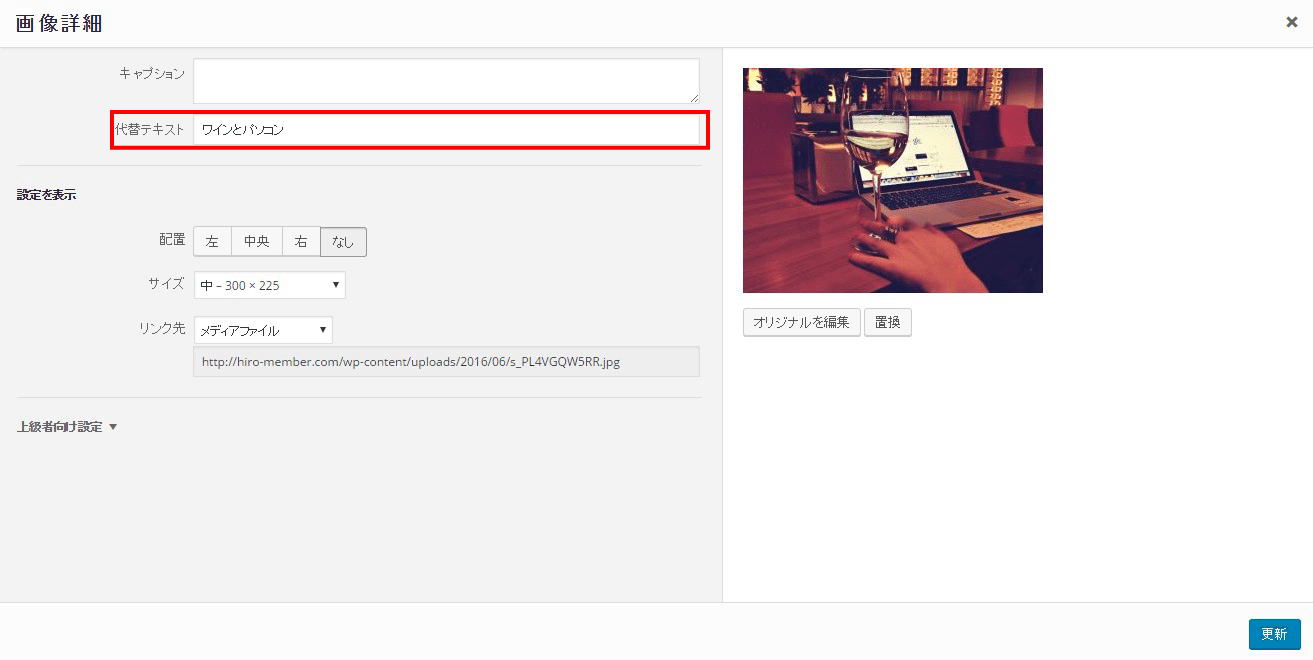
Task: Click the サイズ label
Action: pyautogui.click(x=166, y=284)
